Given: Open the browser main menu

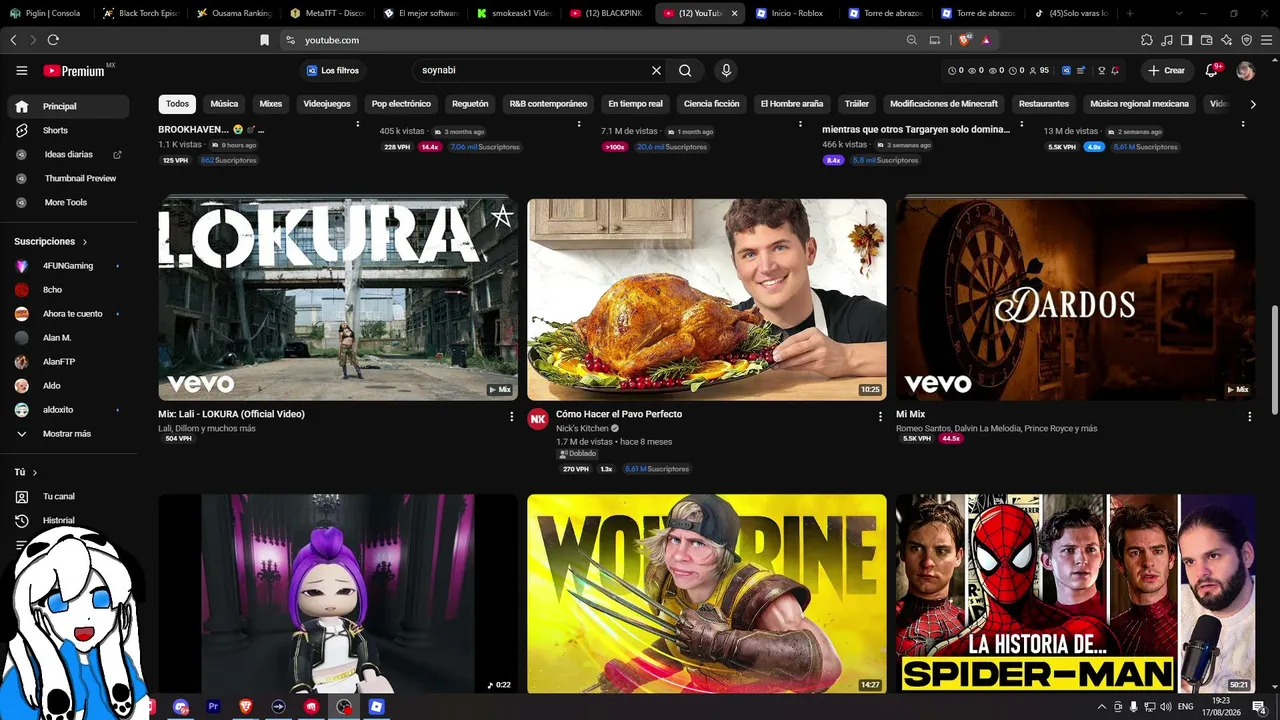Looking at the screenshot, I should 1267,40.
